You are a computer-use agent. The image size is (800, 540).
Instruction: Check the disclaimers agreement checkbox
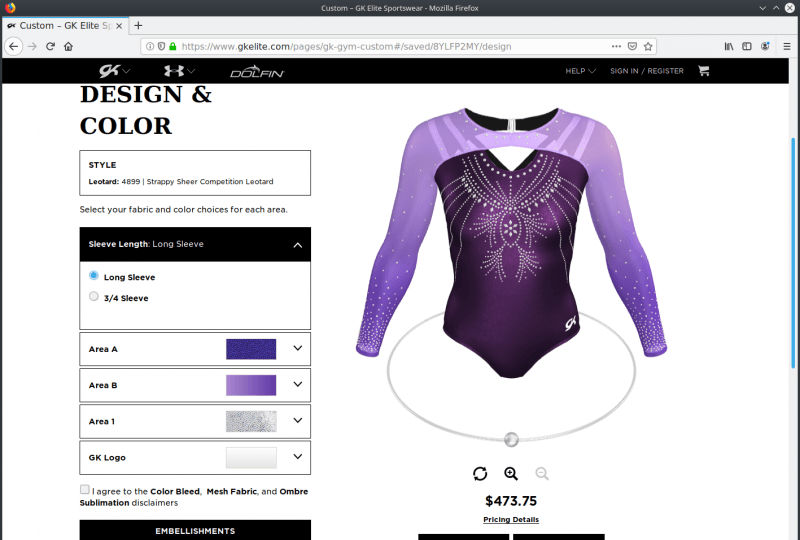pos(85,489)
